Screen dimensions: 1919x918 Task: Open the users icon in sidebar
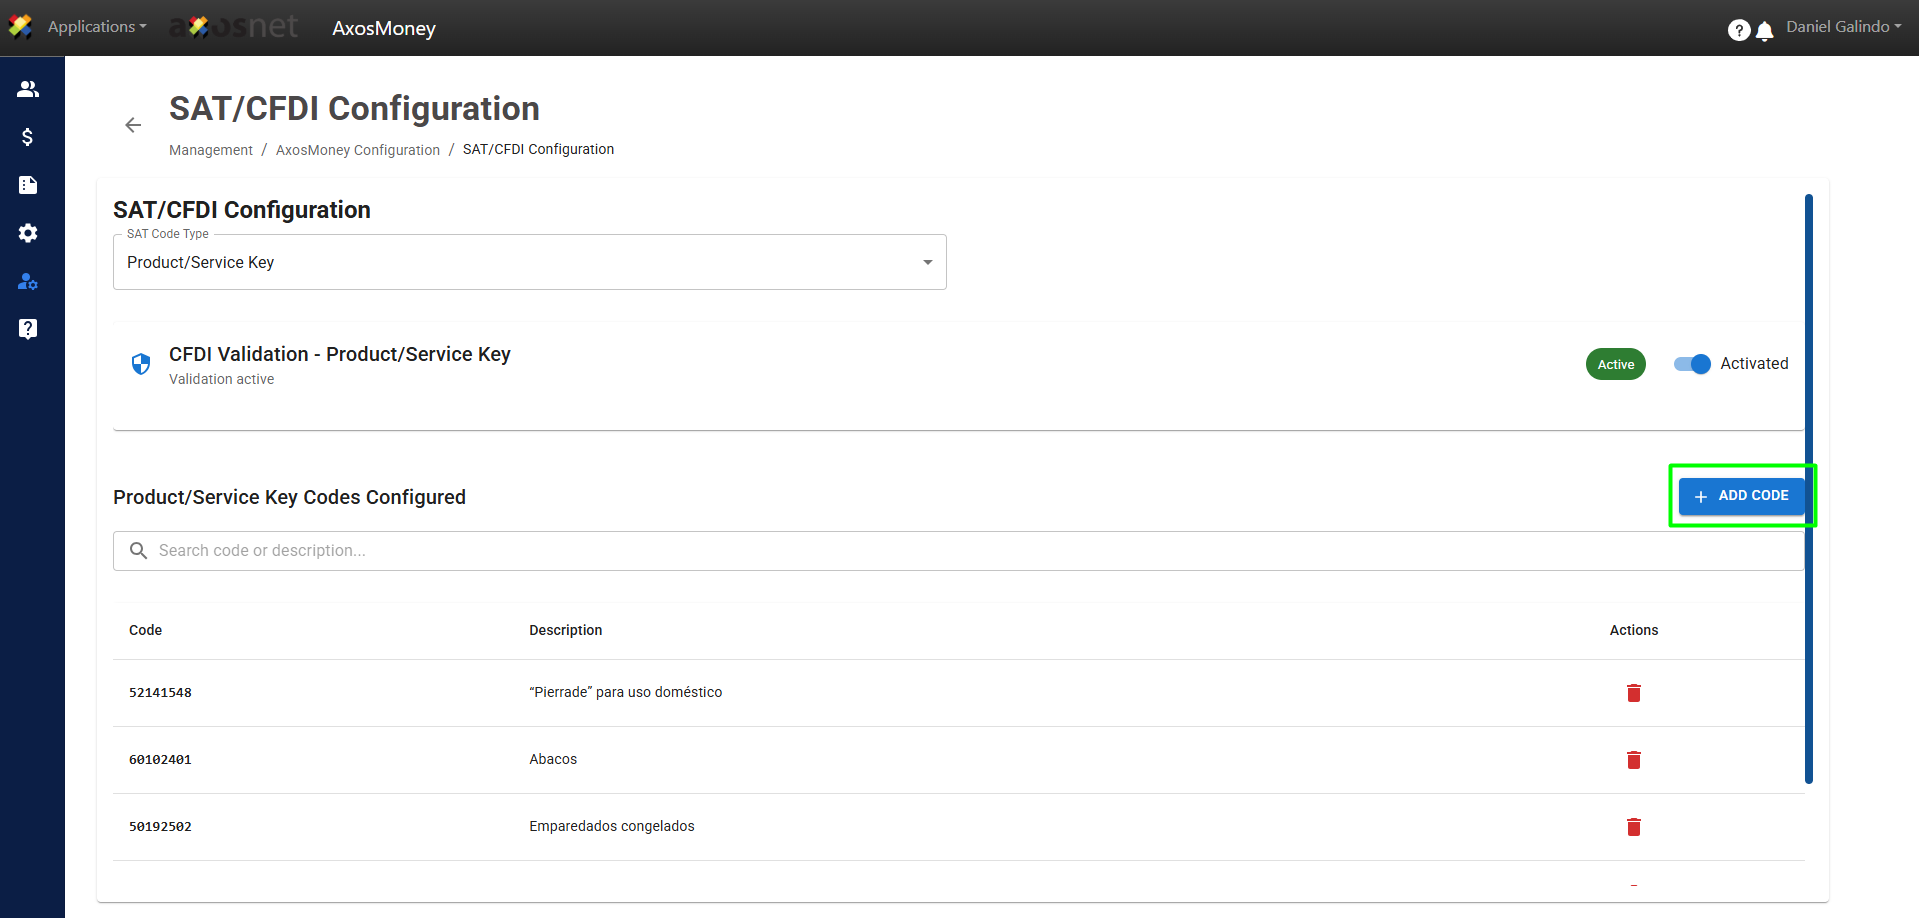(28, 89)
